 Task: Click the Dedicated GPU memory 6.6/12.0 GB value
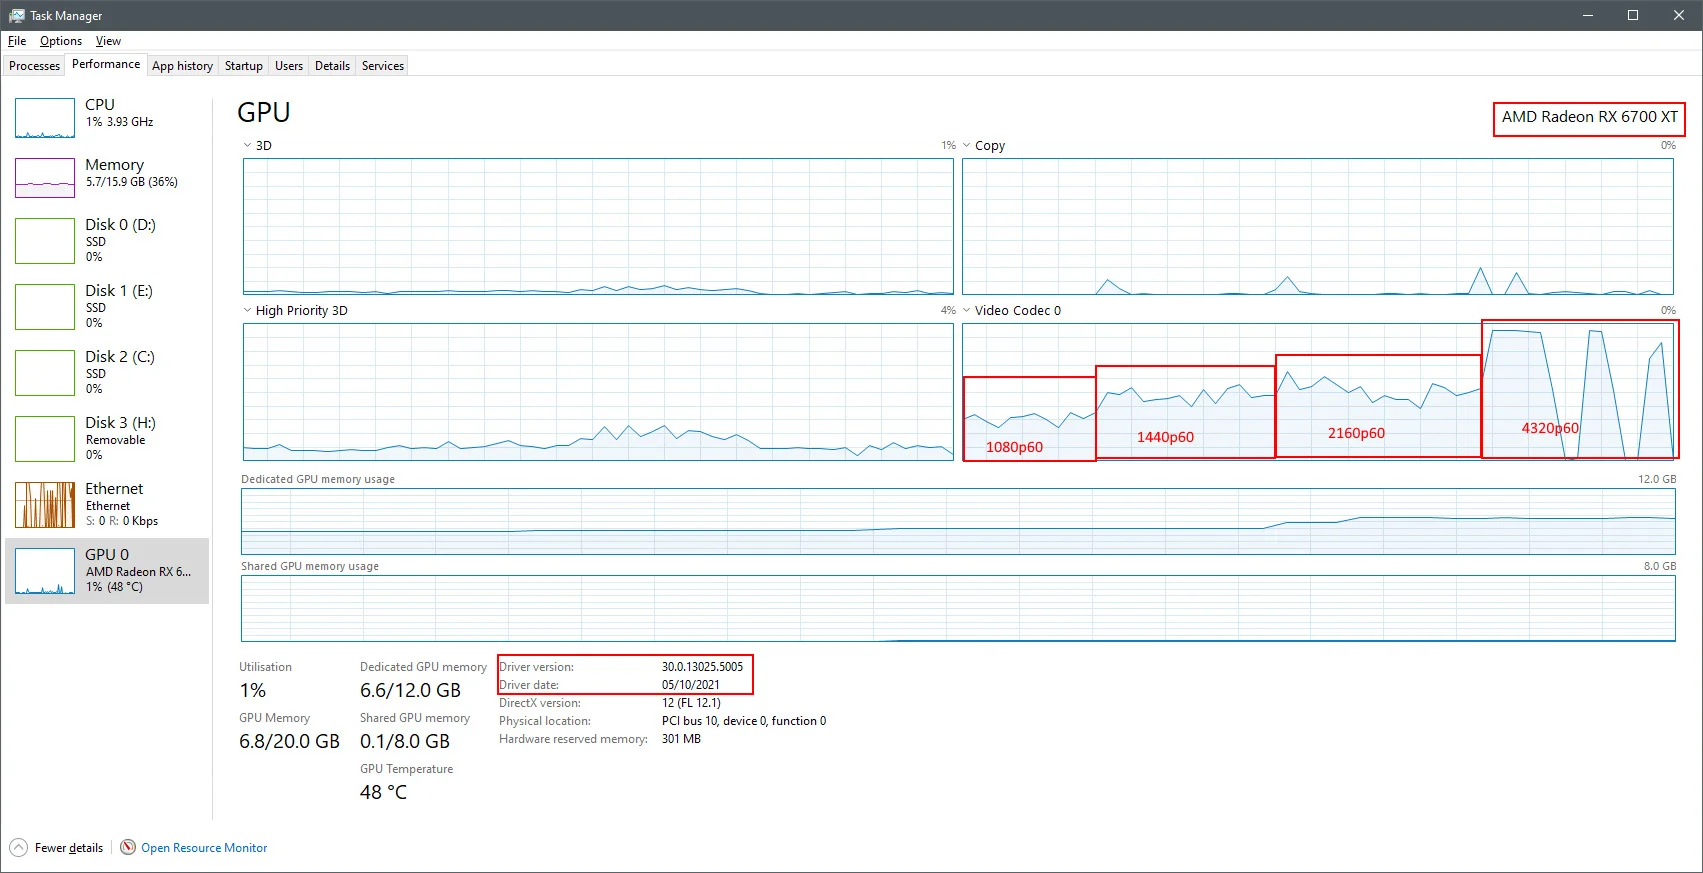pos(410,690)
